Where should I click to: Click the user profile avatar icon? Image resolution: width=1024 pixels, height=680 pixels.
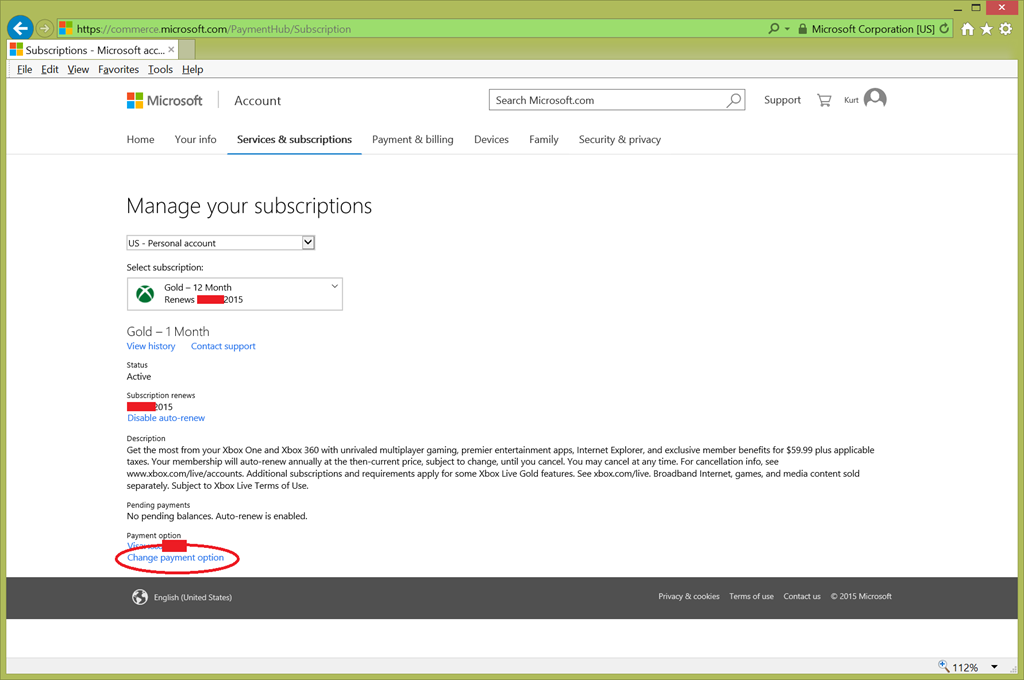(875, 99)
